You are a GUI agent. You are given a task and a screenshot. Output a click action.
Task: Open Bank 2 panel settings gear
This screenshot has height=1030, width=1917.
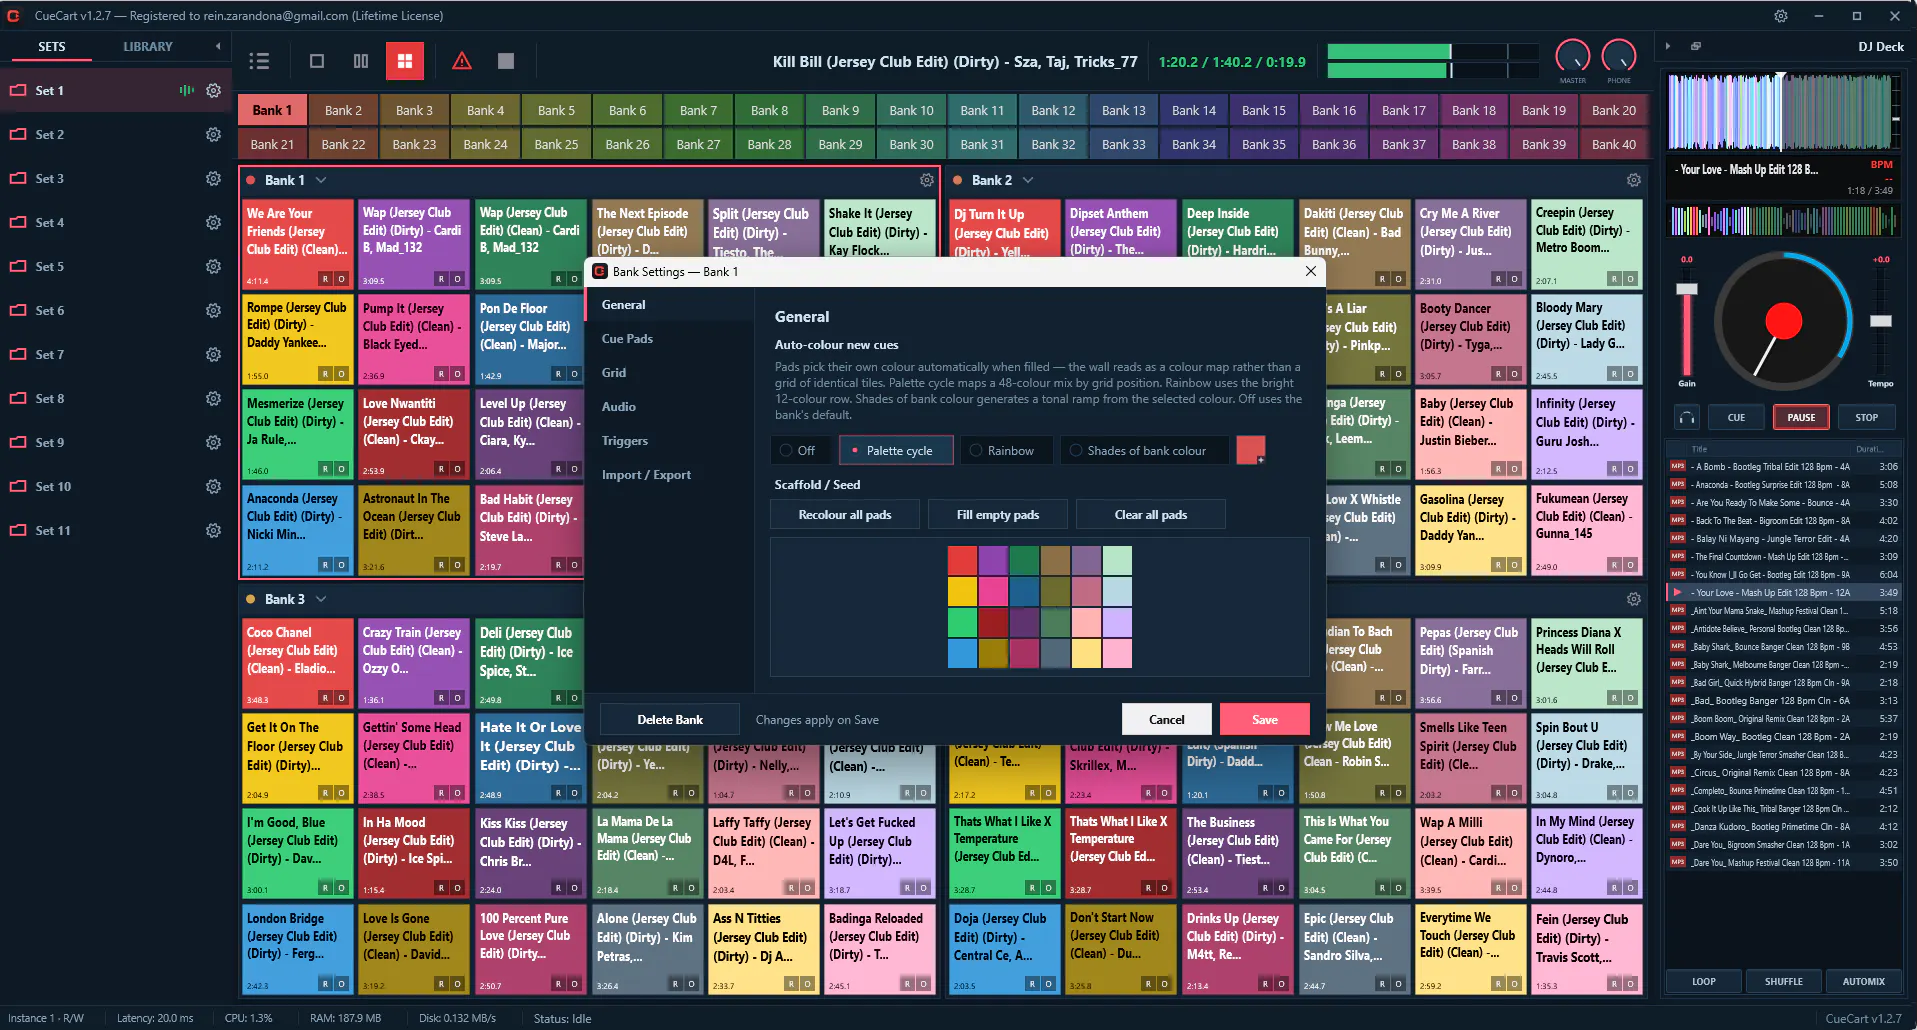1633,180
